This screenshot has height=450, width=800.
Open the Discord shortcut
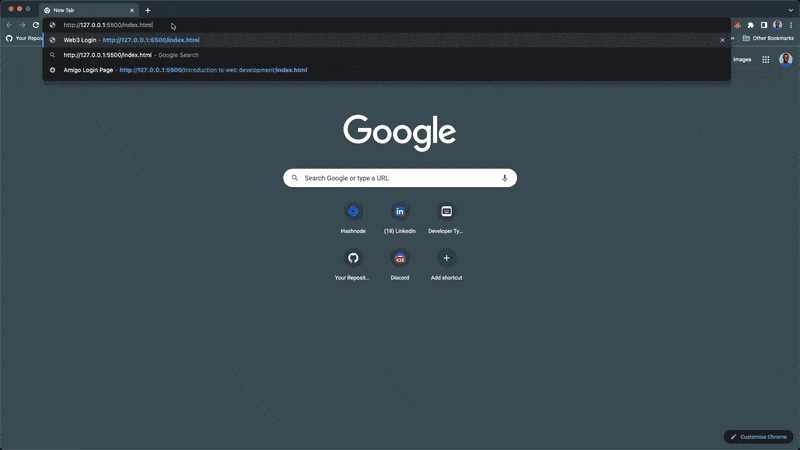(x=400, y=258)
